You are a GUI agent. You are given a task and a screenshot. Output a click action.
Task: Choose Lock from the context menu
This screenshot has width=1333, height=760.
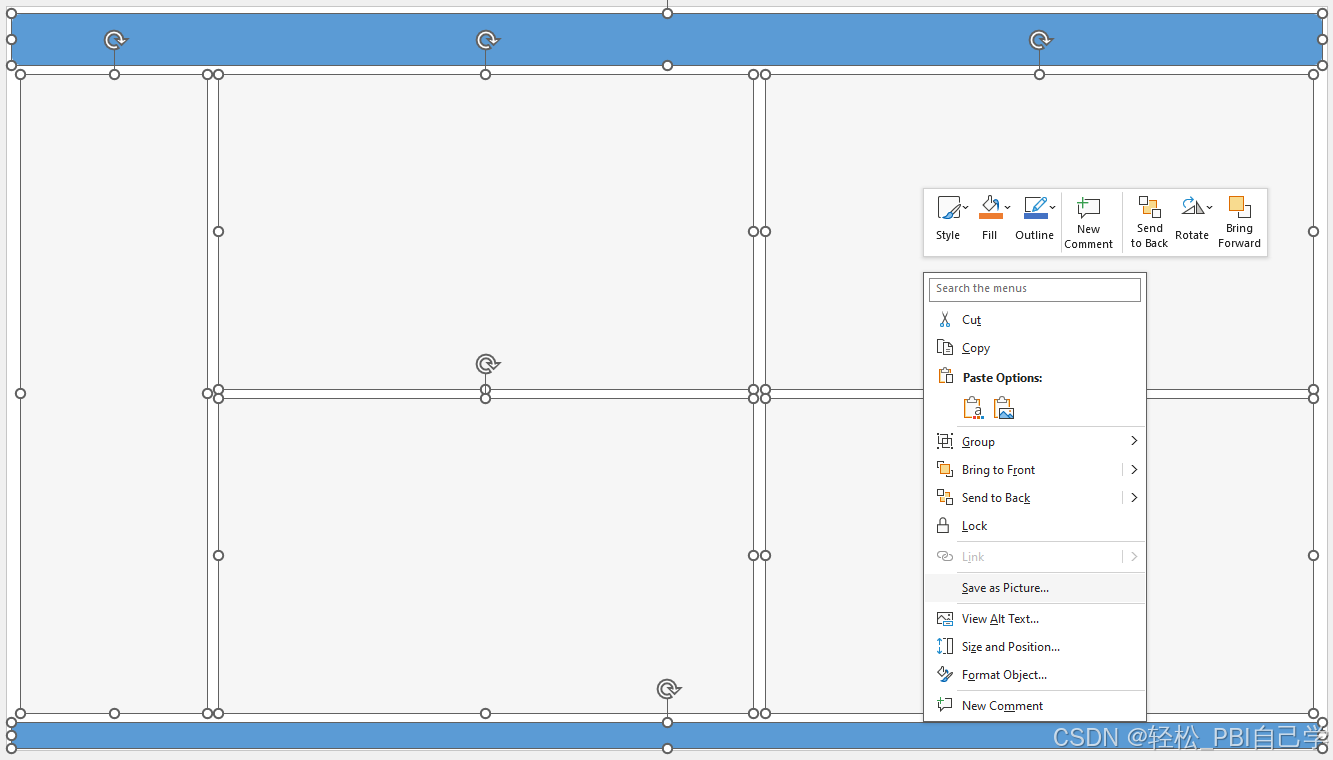(1034, 526)
